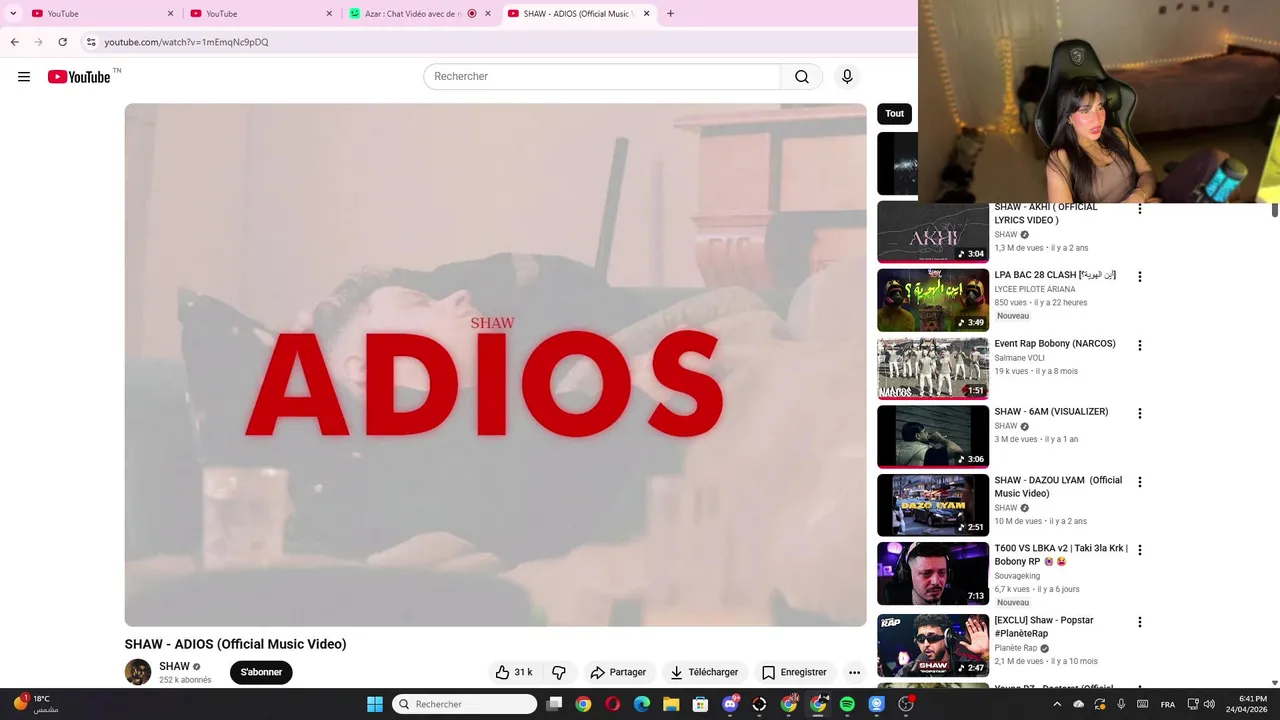The image size is (1280, 720).
Task: Save the video using Enregistrer
Action: 794,672
